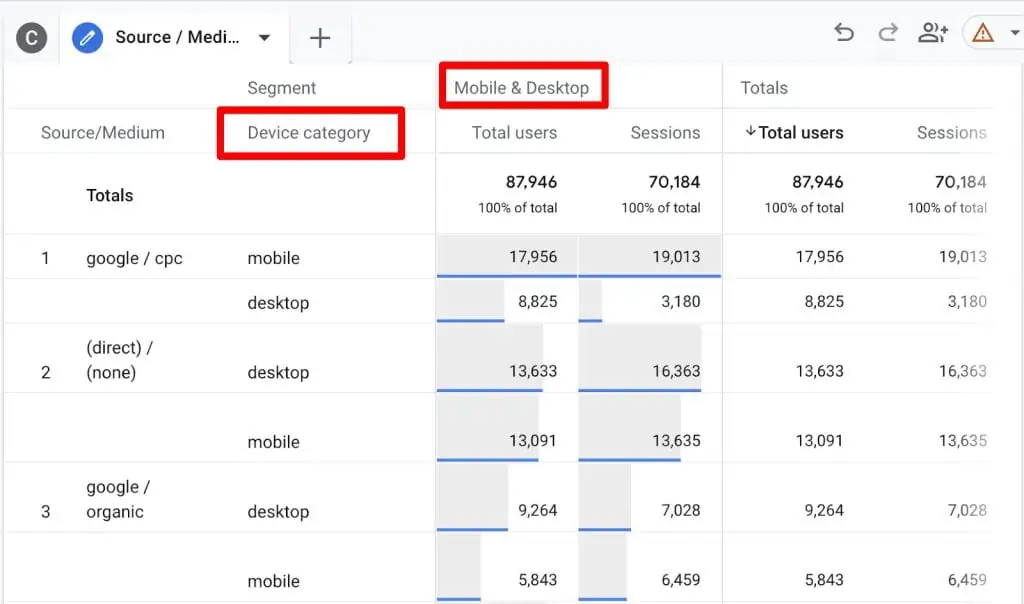Open the Source / Medium tab dropdown arrow
Image resolution: width=1024 pixels, height=604 pixels.
point(263,37)
